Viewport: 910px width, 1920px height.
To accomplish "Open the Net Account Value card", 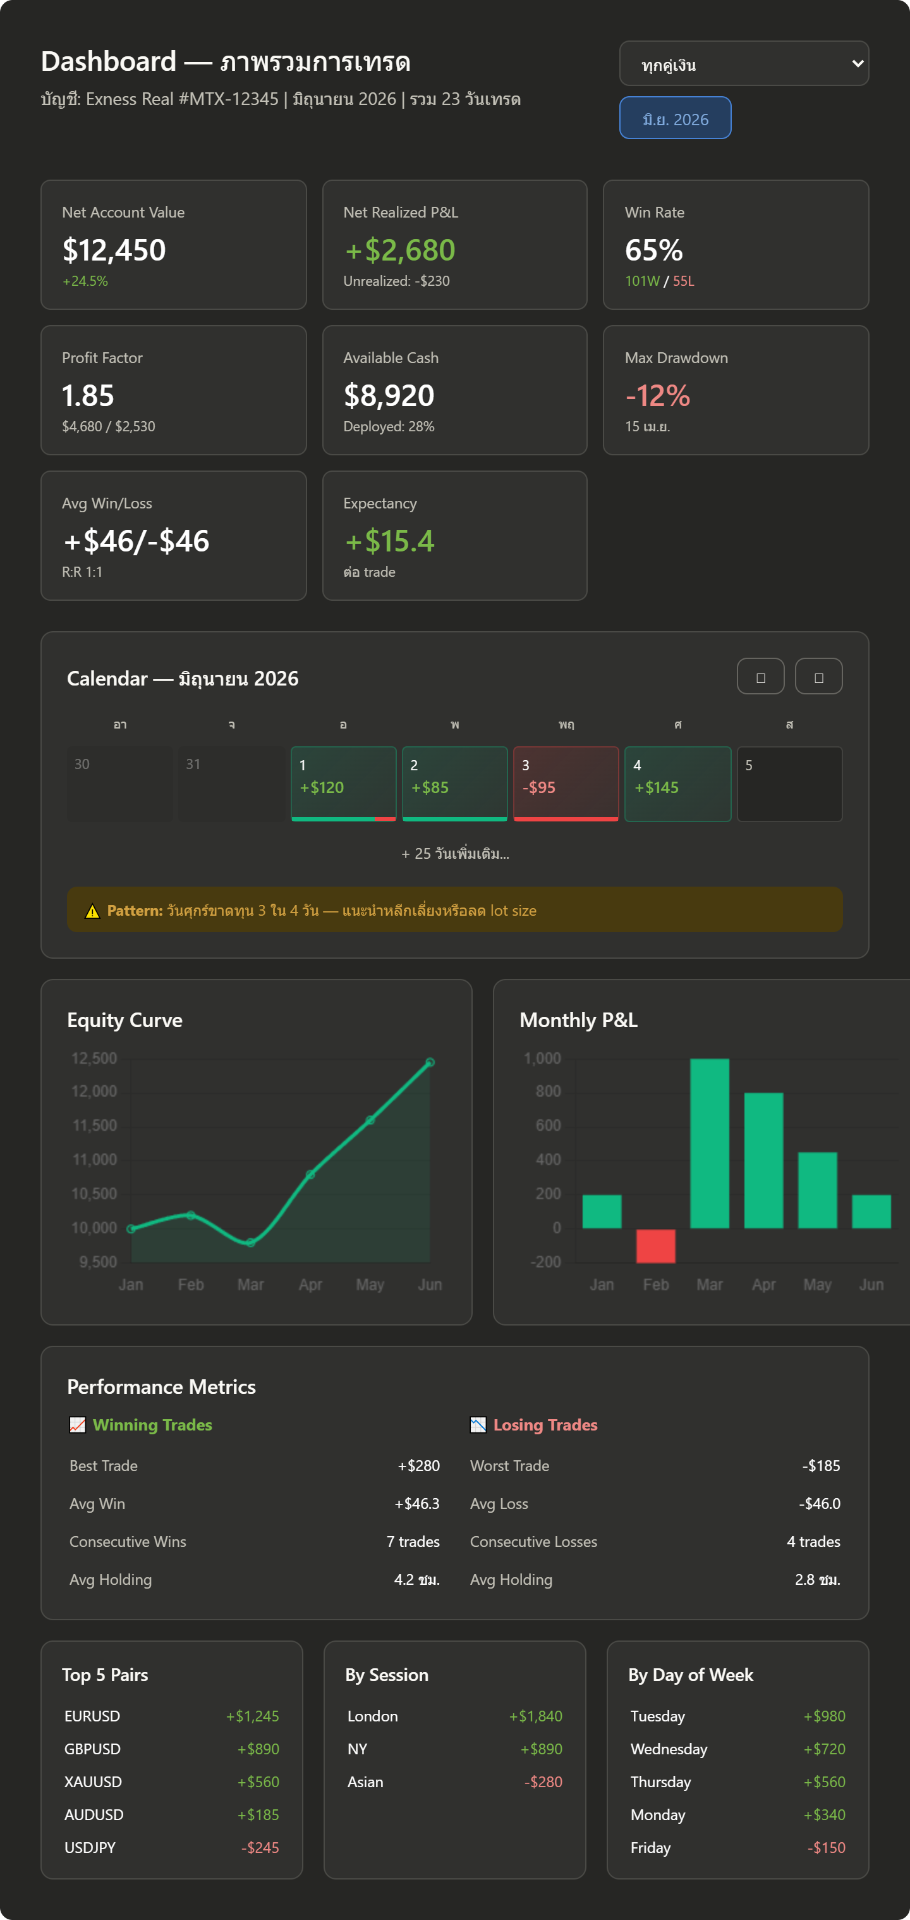I will 173,245.
